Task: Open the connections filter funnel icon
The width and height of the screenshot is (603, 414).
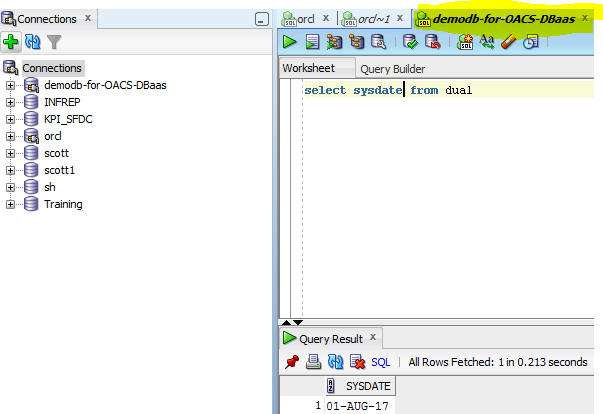Action: click(x=54, y=42)
